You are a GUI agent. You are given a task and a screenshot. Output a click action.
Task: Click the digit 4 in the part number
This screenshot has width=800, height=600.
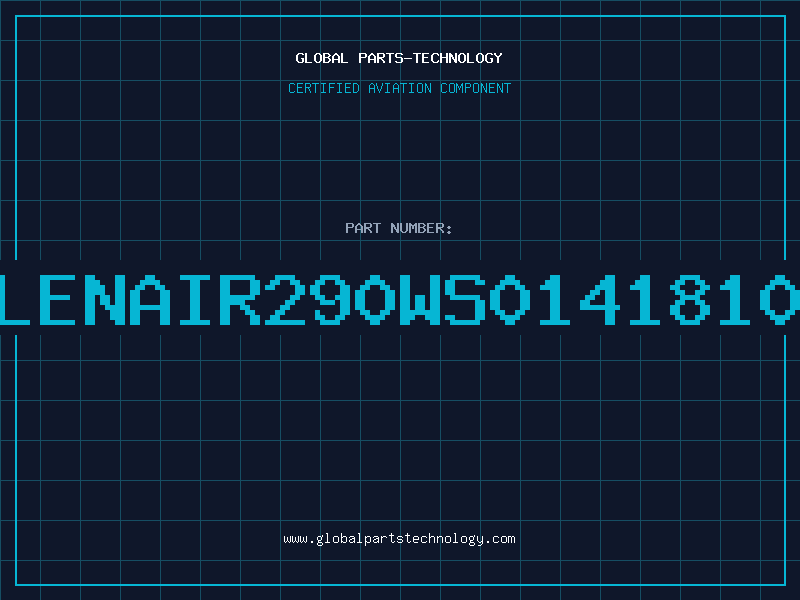click(x=599, y=299)
